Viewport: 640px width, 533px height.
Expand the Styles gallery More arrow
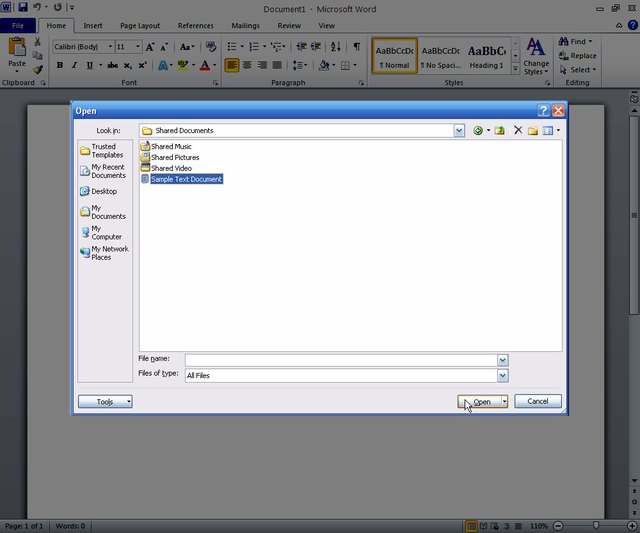515,69
